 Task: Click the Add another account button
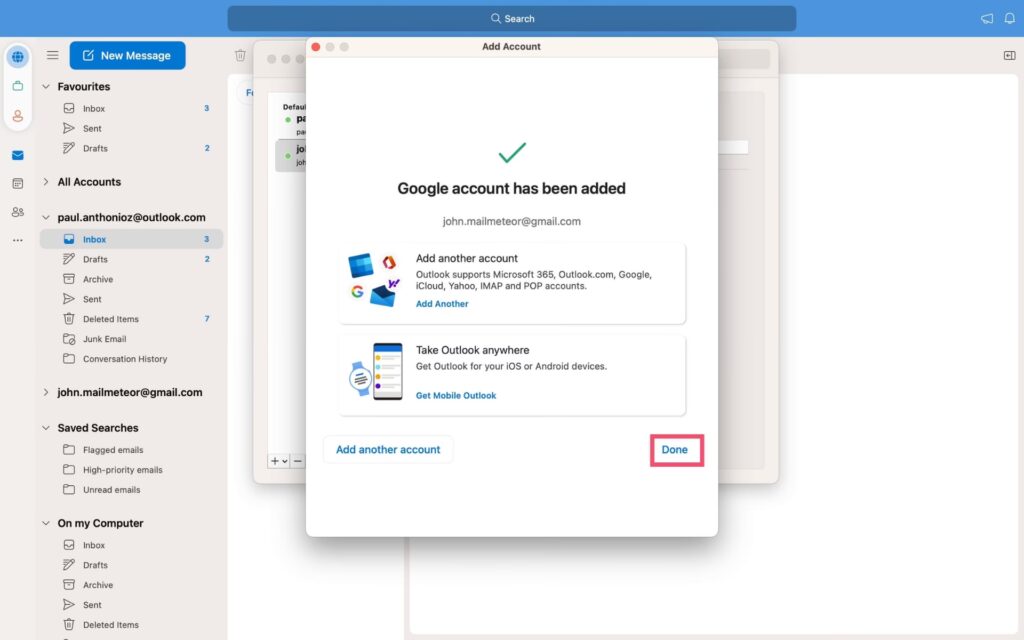tap(388, 450)
